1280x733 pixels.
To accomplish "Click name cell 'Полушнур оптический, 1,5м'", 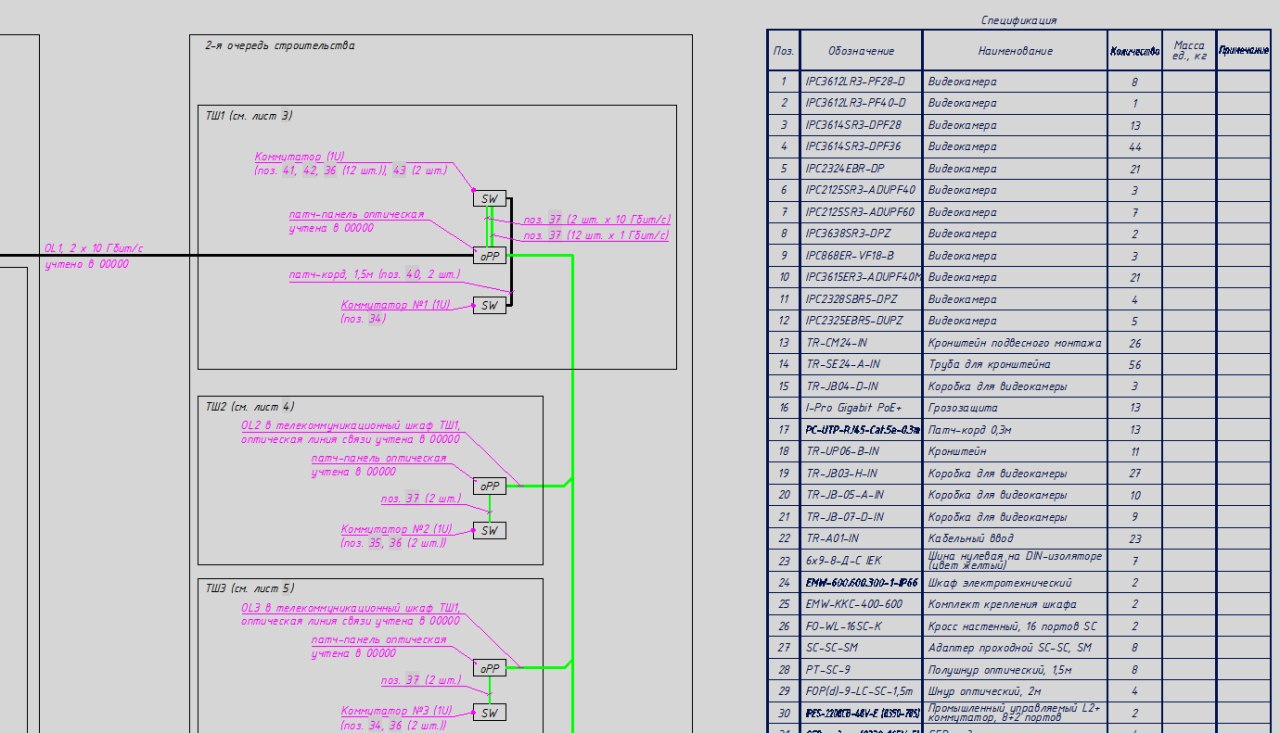I will click(x=1015, y=669).
